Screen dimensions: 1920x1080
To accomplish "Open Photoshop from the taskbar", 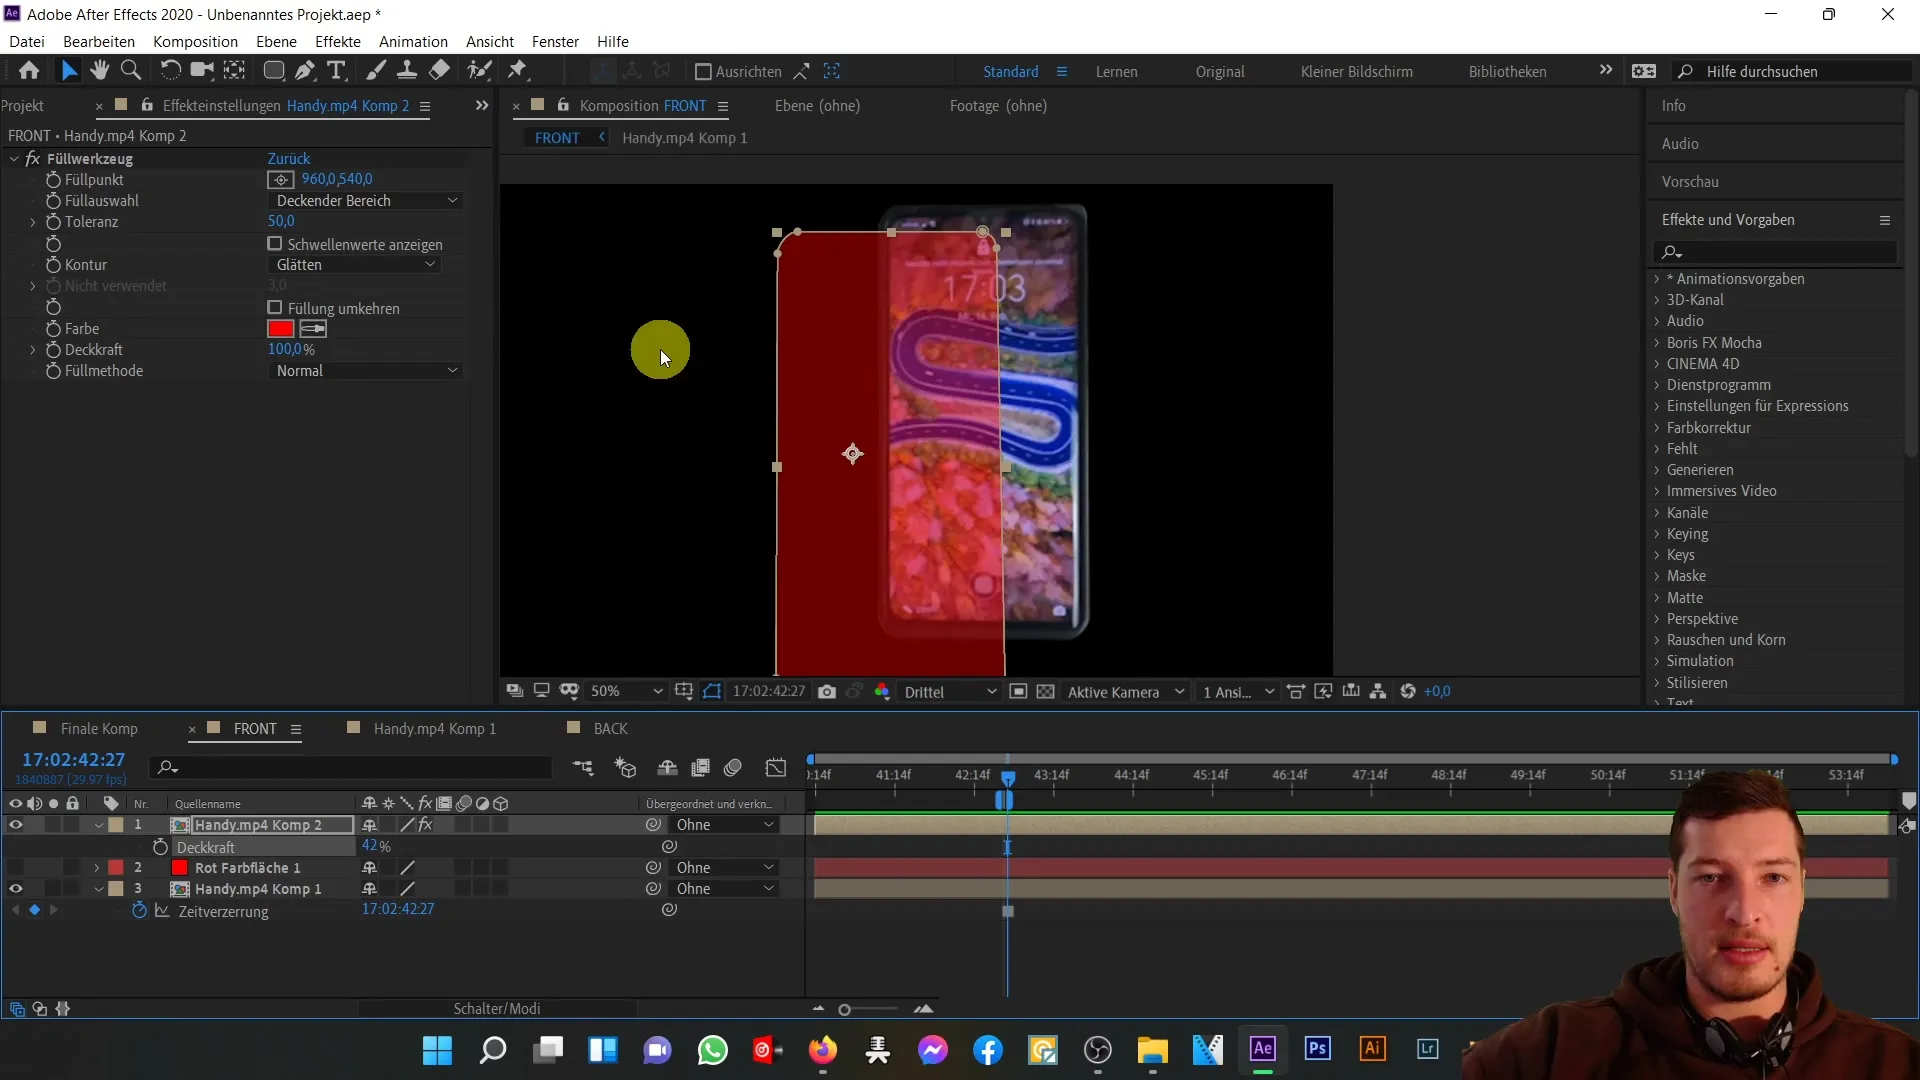I will (1318, 1049).
